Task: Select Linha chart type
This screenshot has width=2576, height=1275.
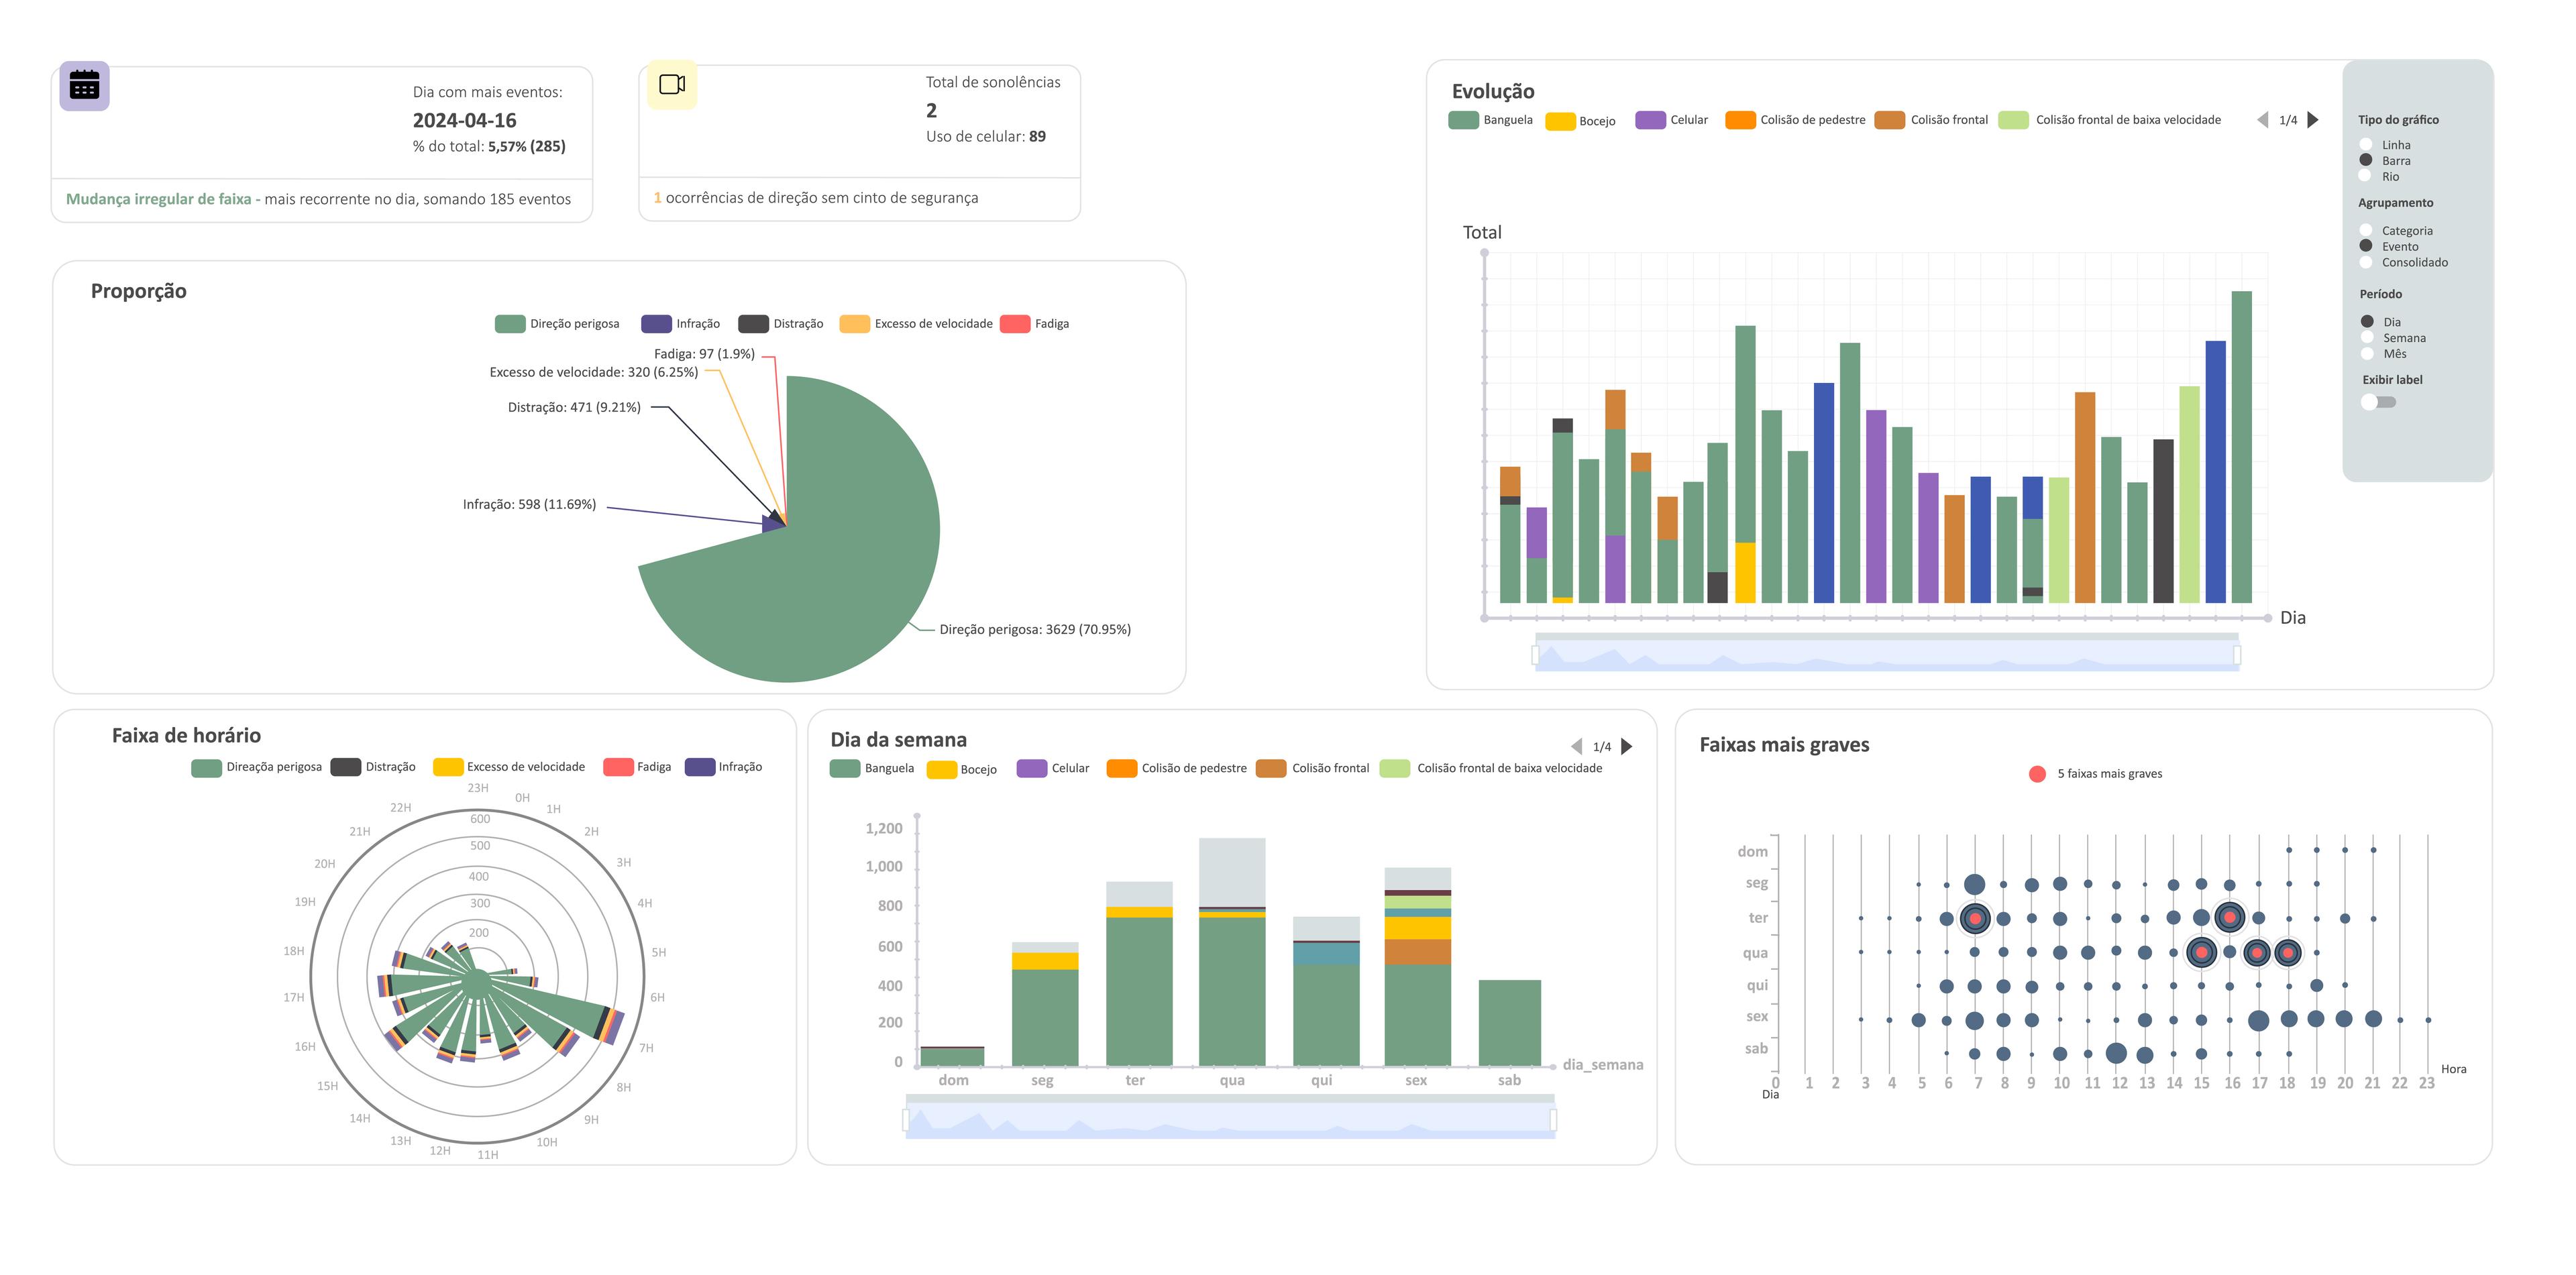Action: coord(2366,145)
